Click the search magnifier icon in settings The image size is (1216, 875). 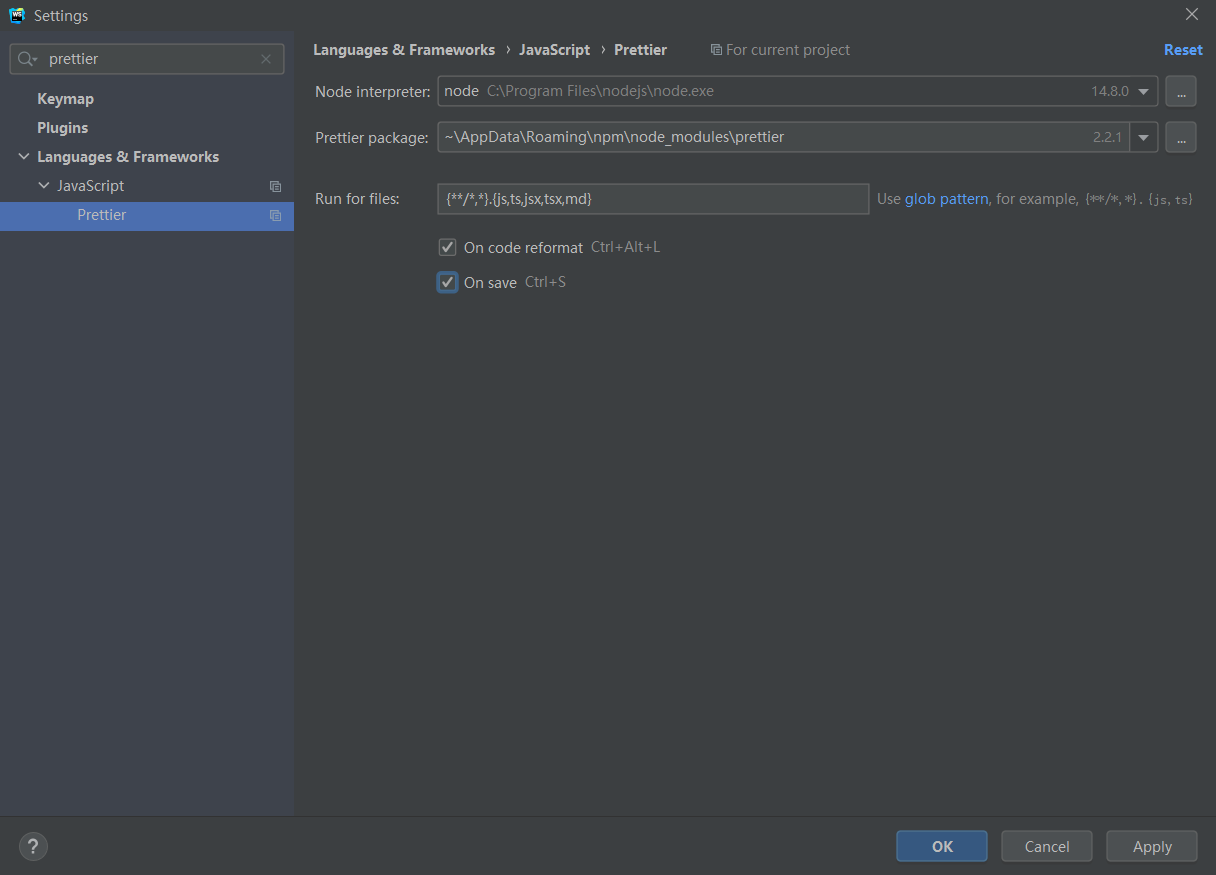click(x=27, y=59)
